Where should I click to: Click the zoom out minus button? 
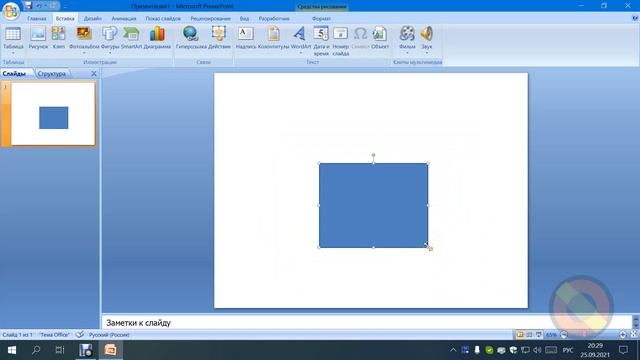[564, 335]
